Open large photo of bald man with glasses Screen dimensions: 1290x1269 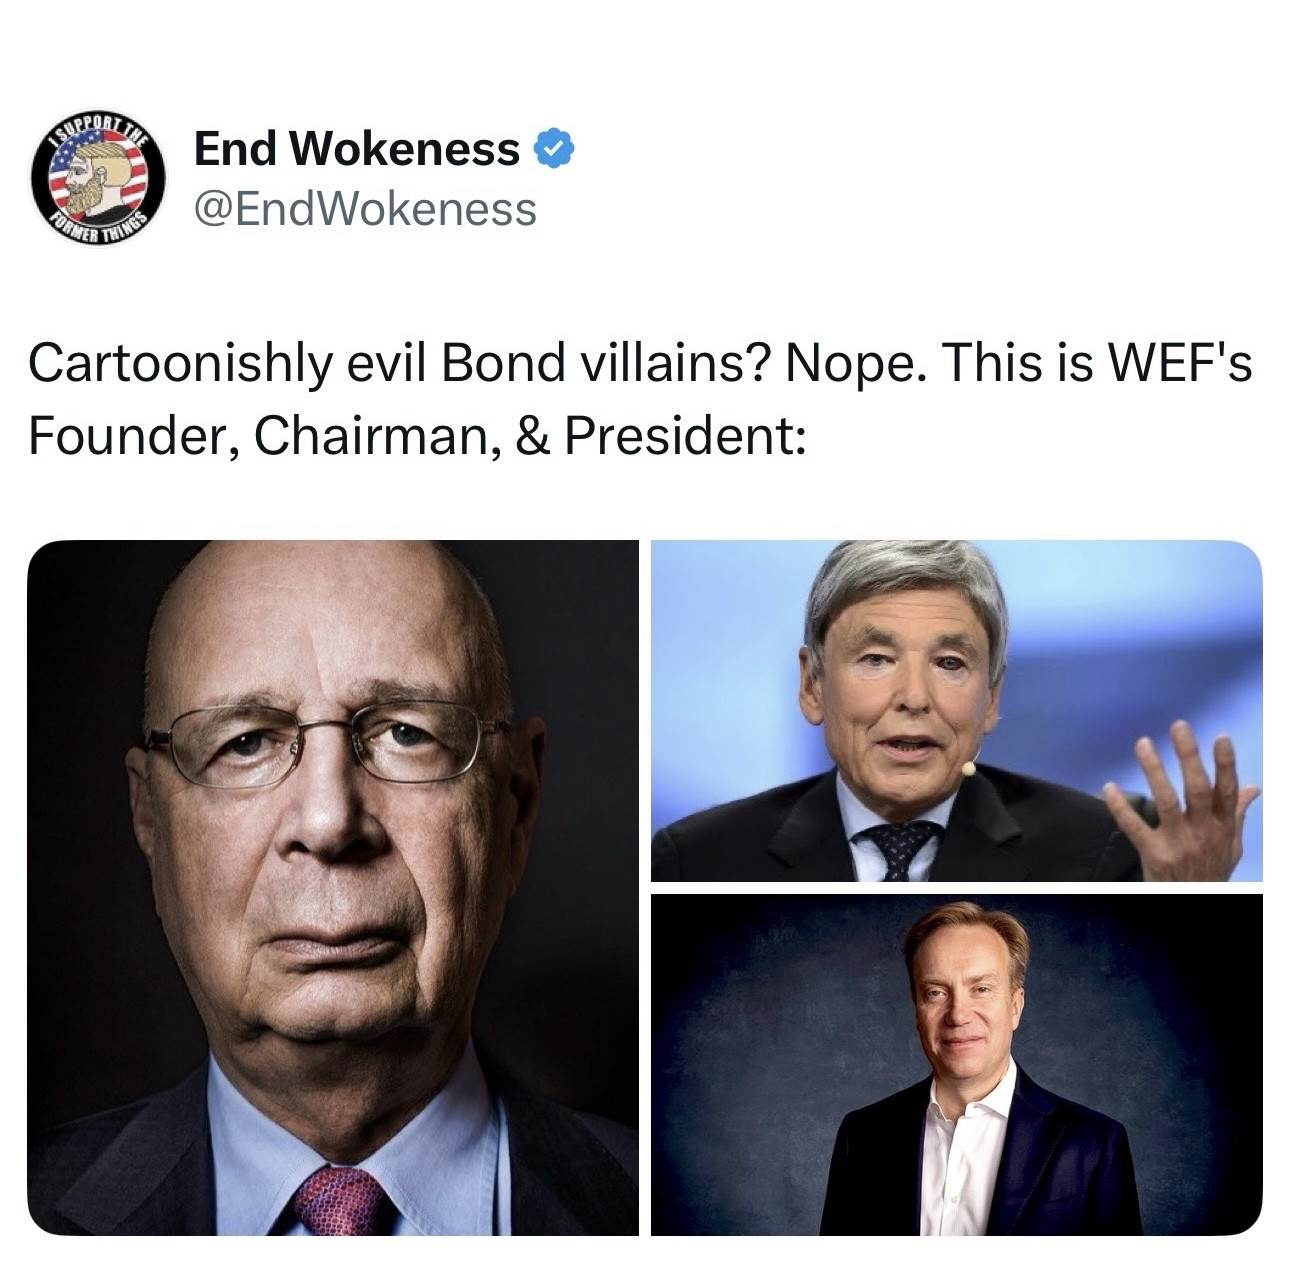[333, 888]
